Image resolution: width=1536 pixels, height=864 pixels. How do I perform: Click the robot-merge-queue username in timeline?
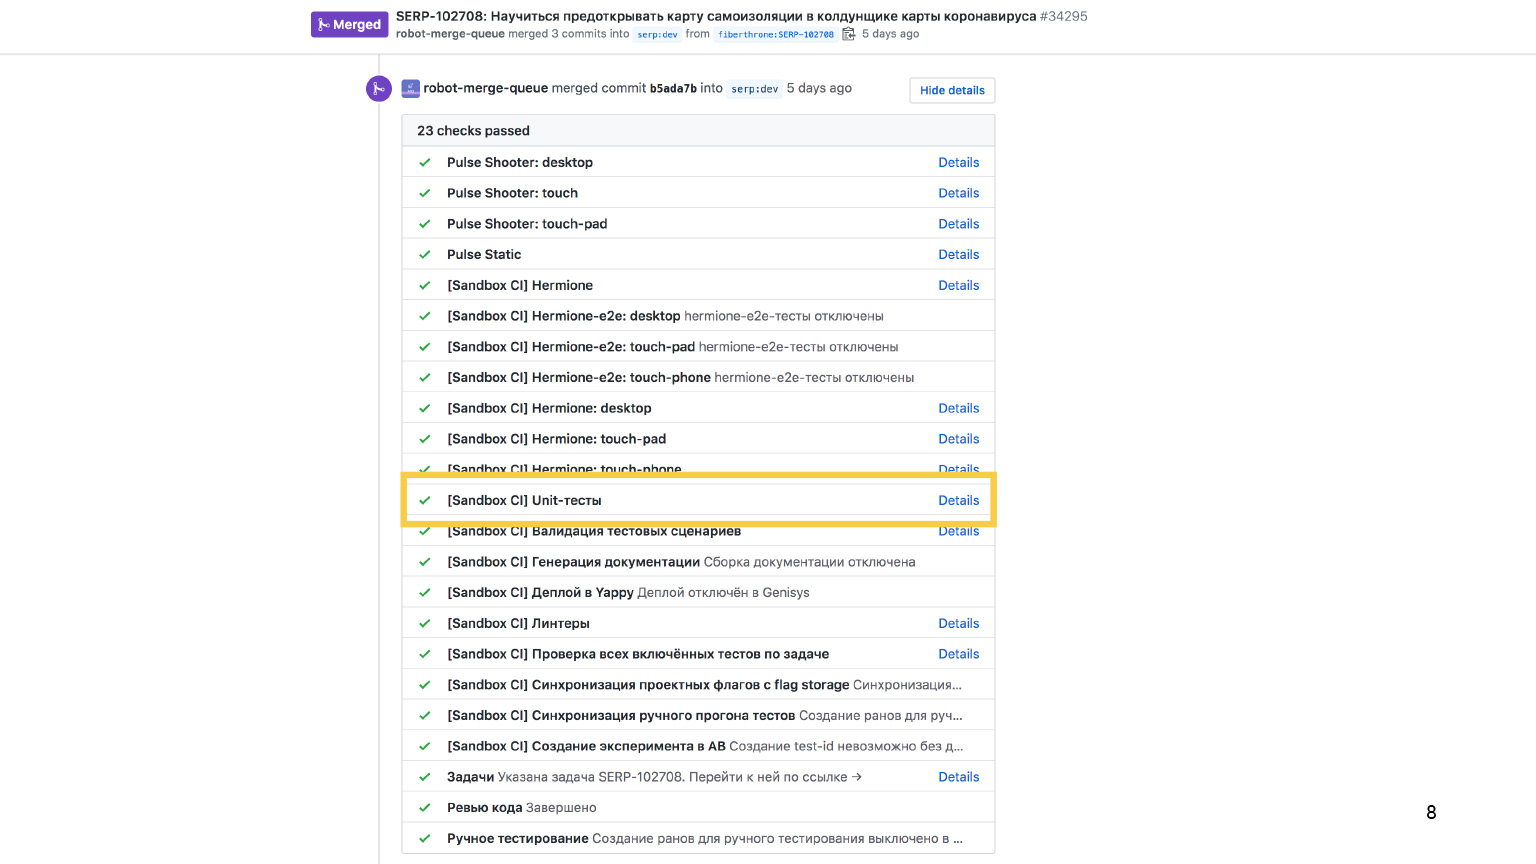[485, 88]
